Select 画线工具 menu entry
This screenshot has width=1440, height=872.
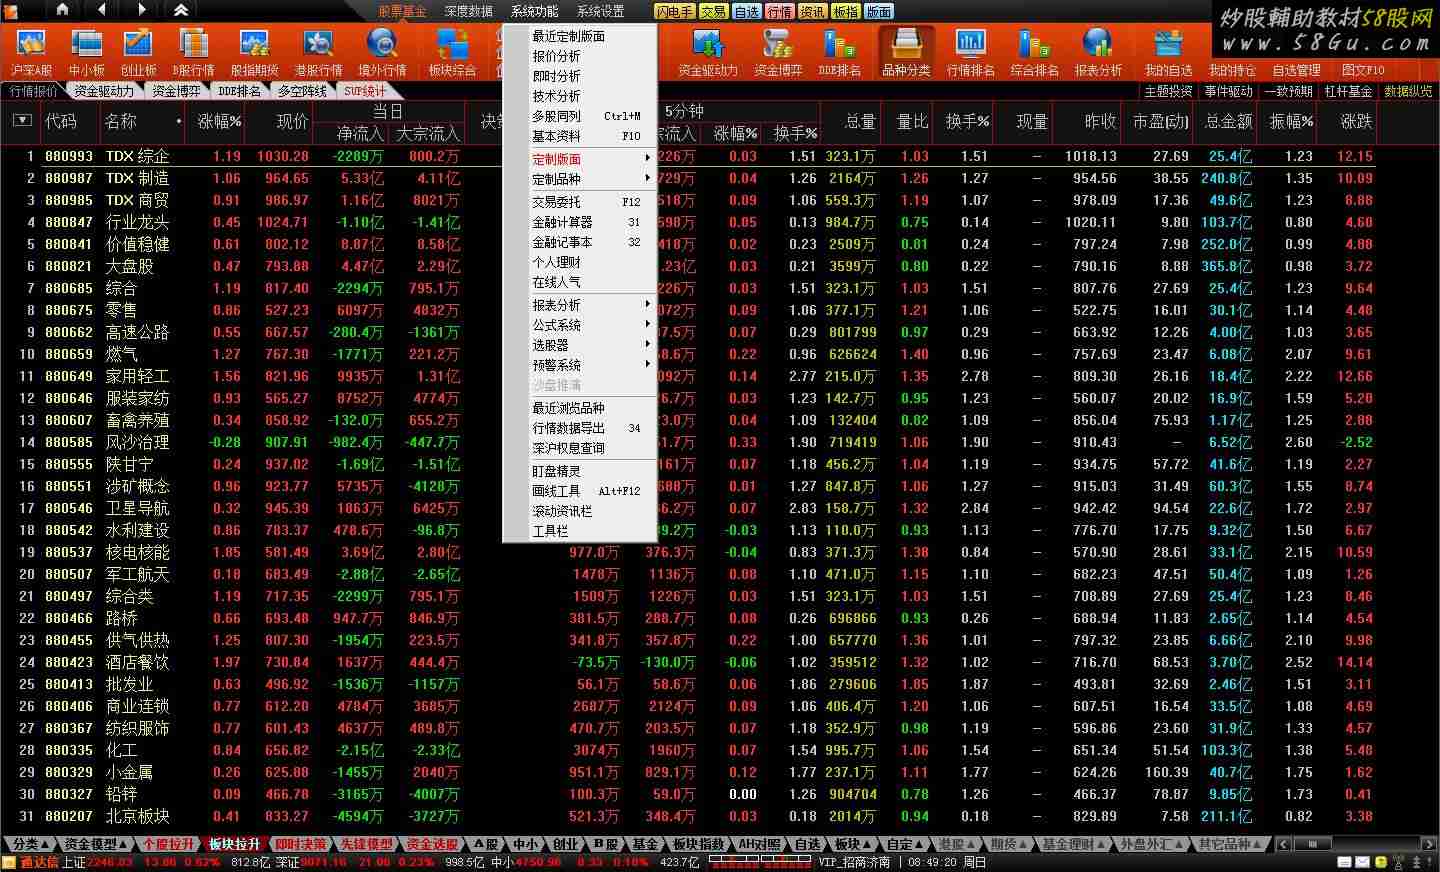[580, 491]
